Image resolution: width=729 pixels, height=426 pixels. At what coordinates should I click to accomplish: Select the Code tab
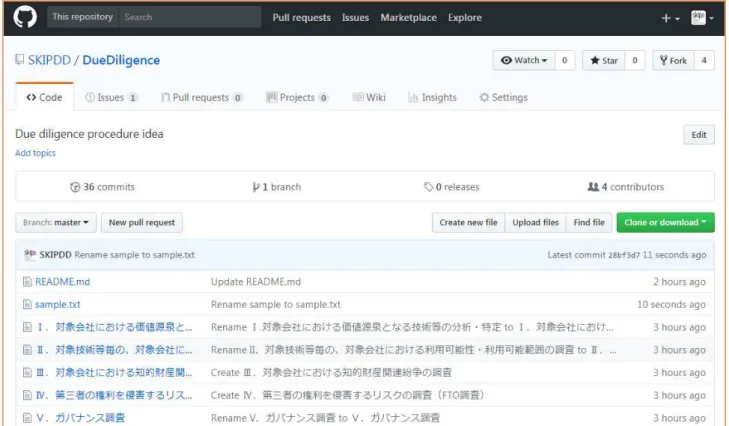44,97
